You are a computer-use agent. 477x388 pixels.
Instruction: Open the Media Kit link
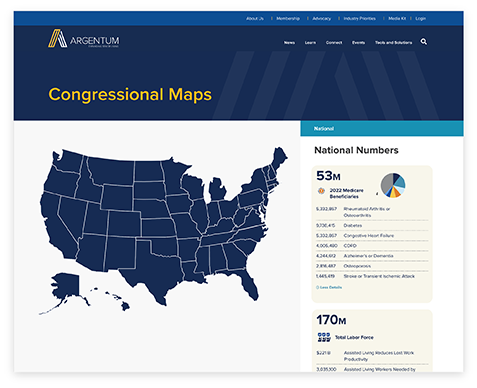(x=397, y=19)
